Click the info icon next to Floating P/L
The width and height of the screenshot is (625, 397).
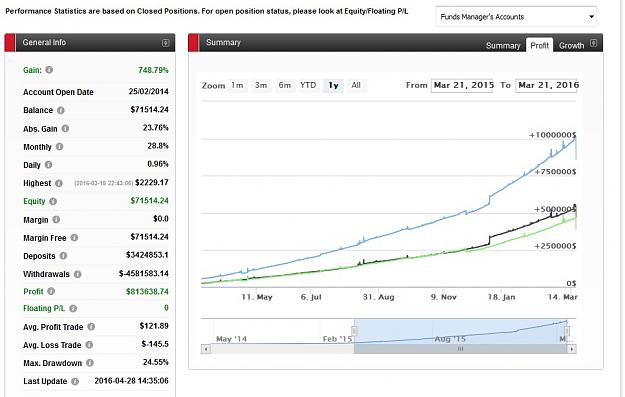(x=73, y=309)
